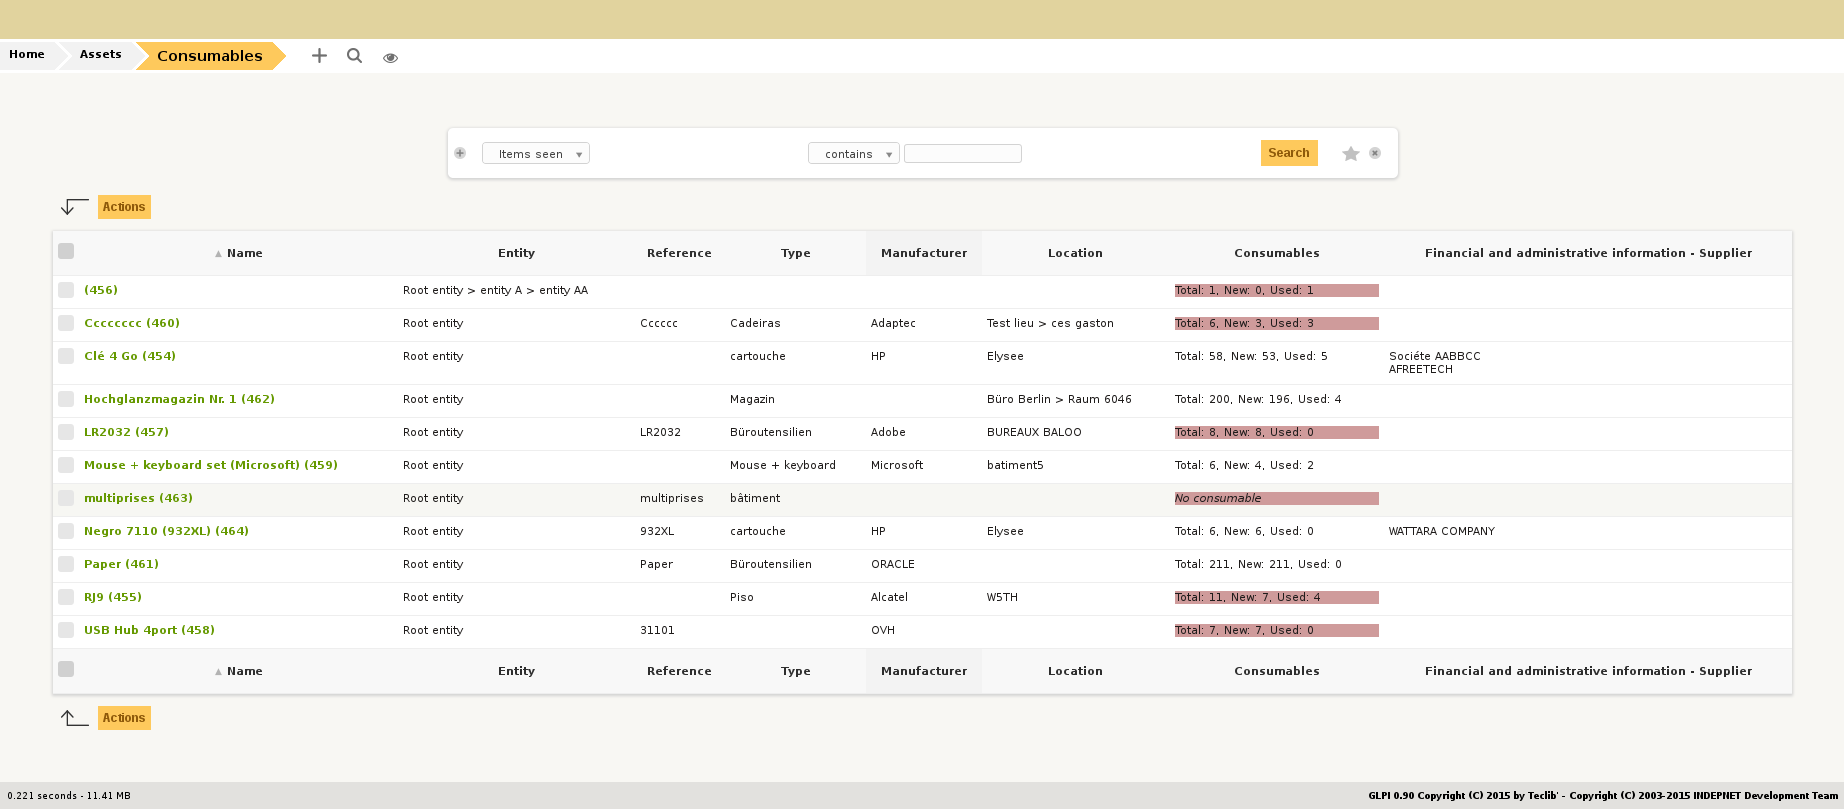Open the Items seen dropdown
The image size is (1844, 809).
tap(536, 154)
